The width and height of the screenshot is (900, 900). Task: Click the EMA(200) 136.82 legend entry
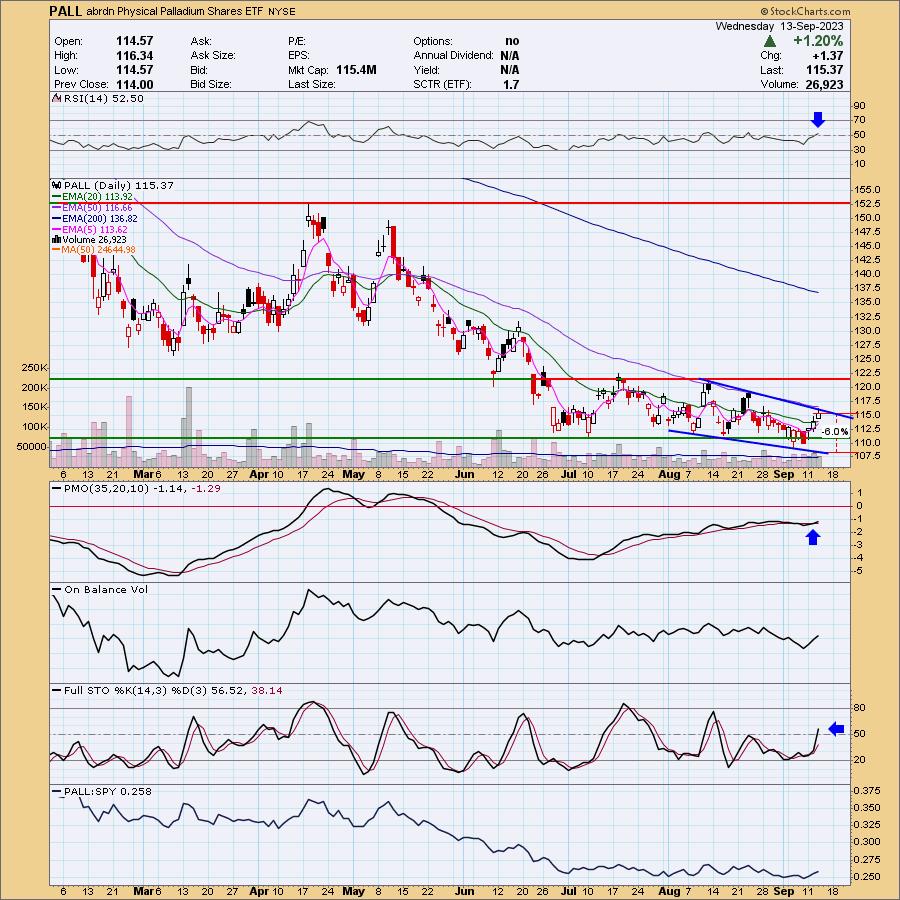[95, 218]
